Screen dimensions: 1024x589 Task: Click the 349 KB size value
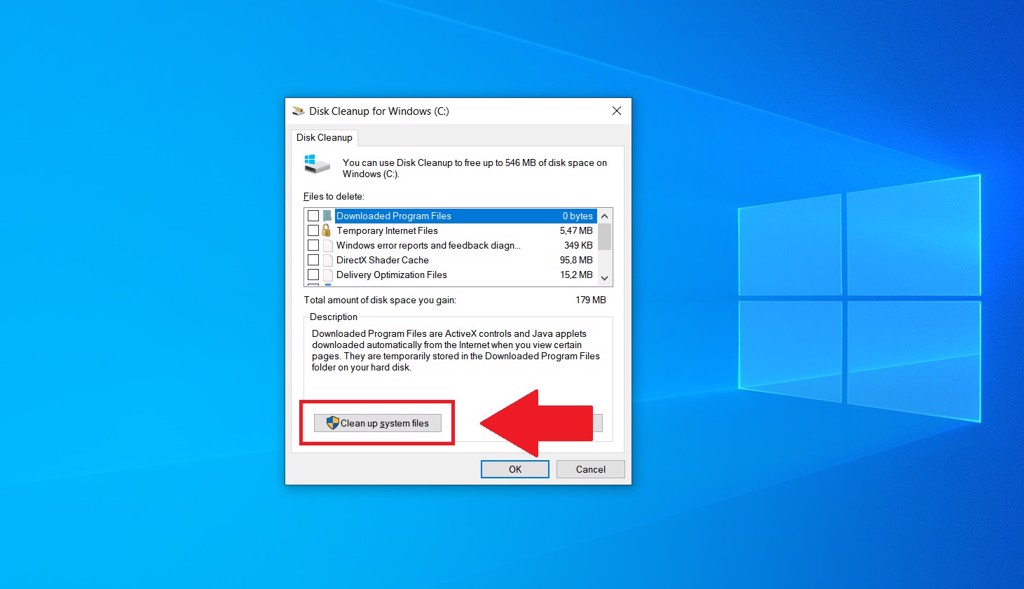coord(578,246)
